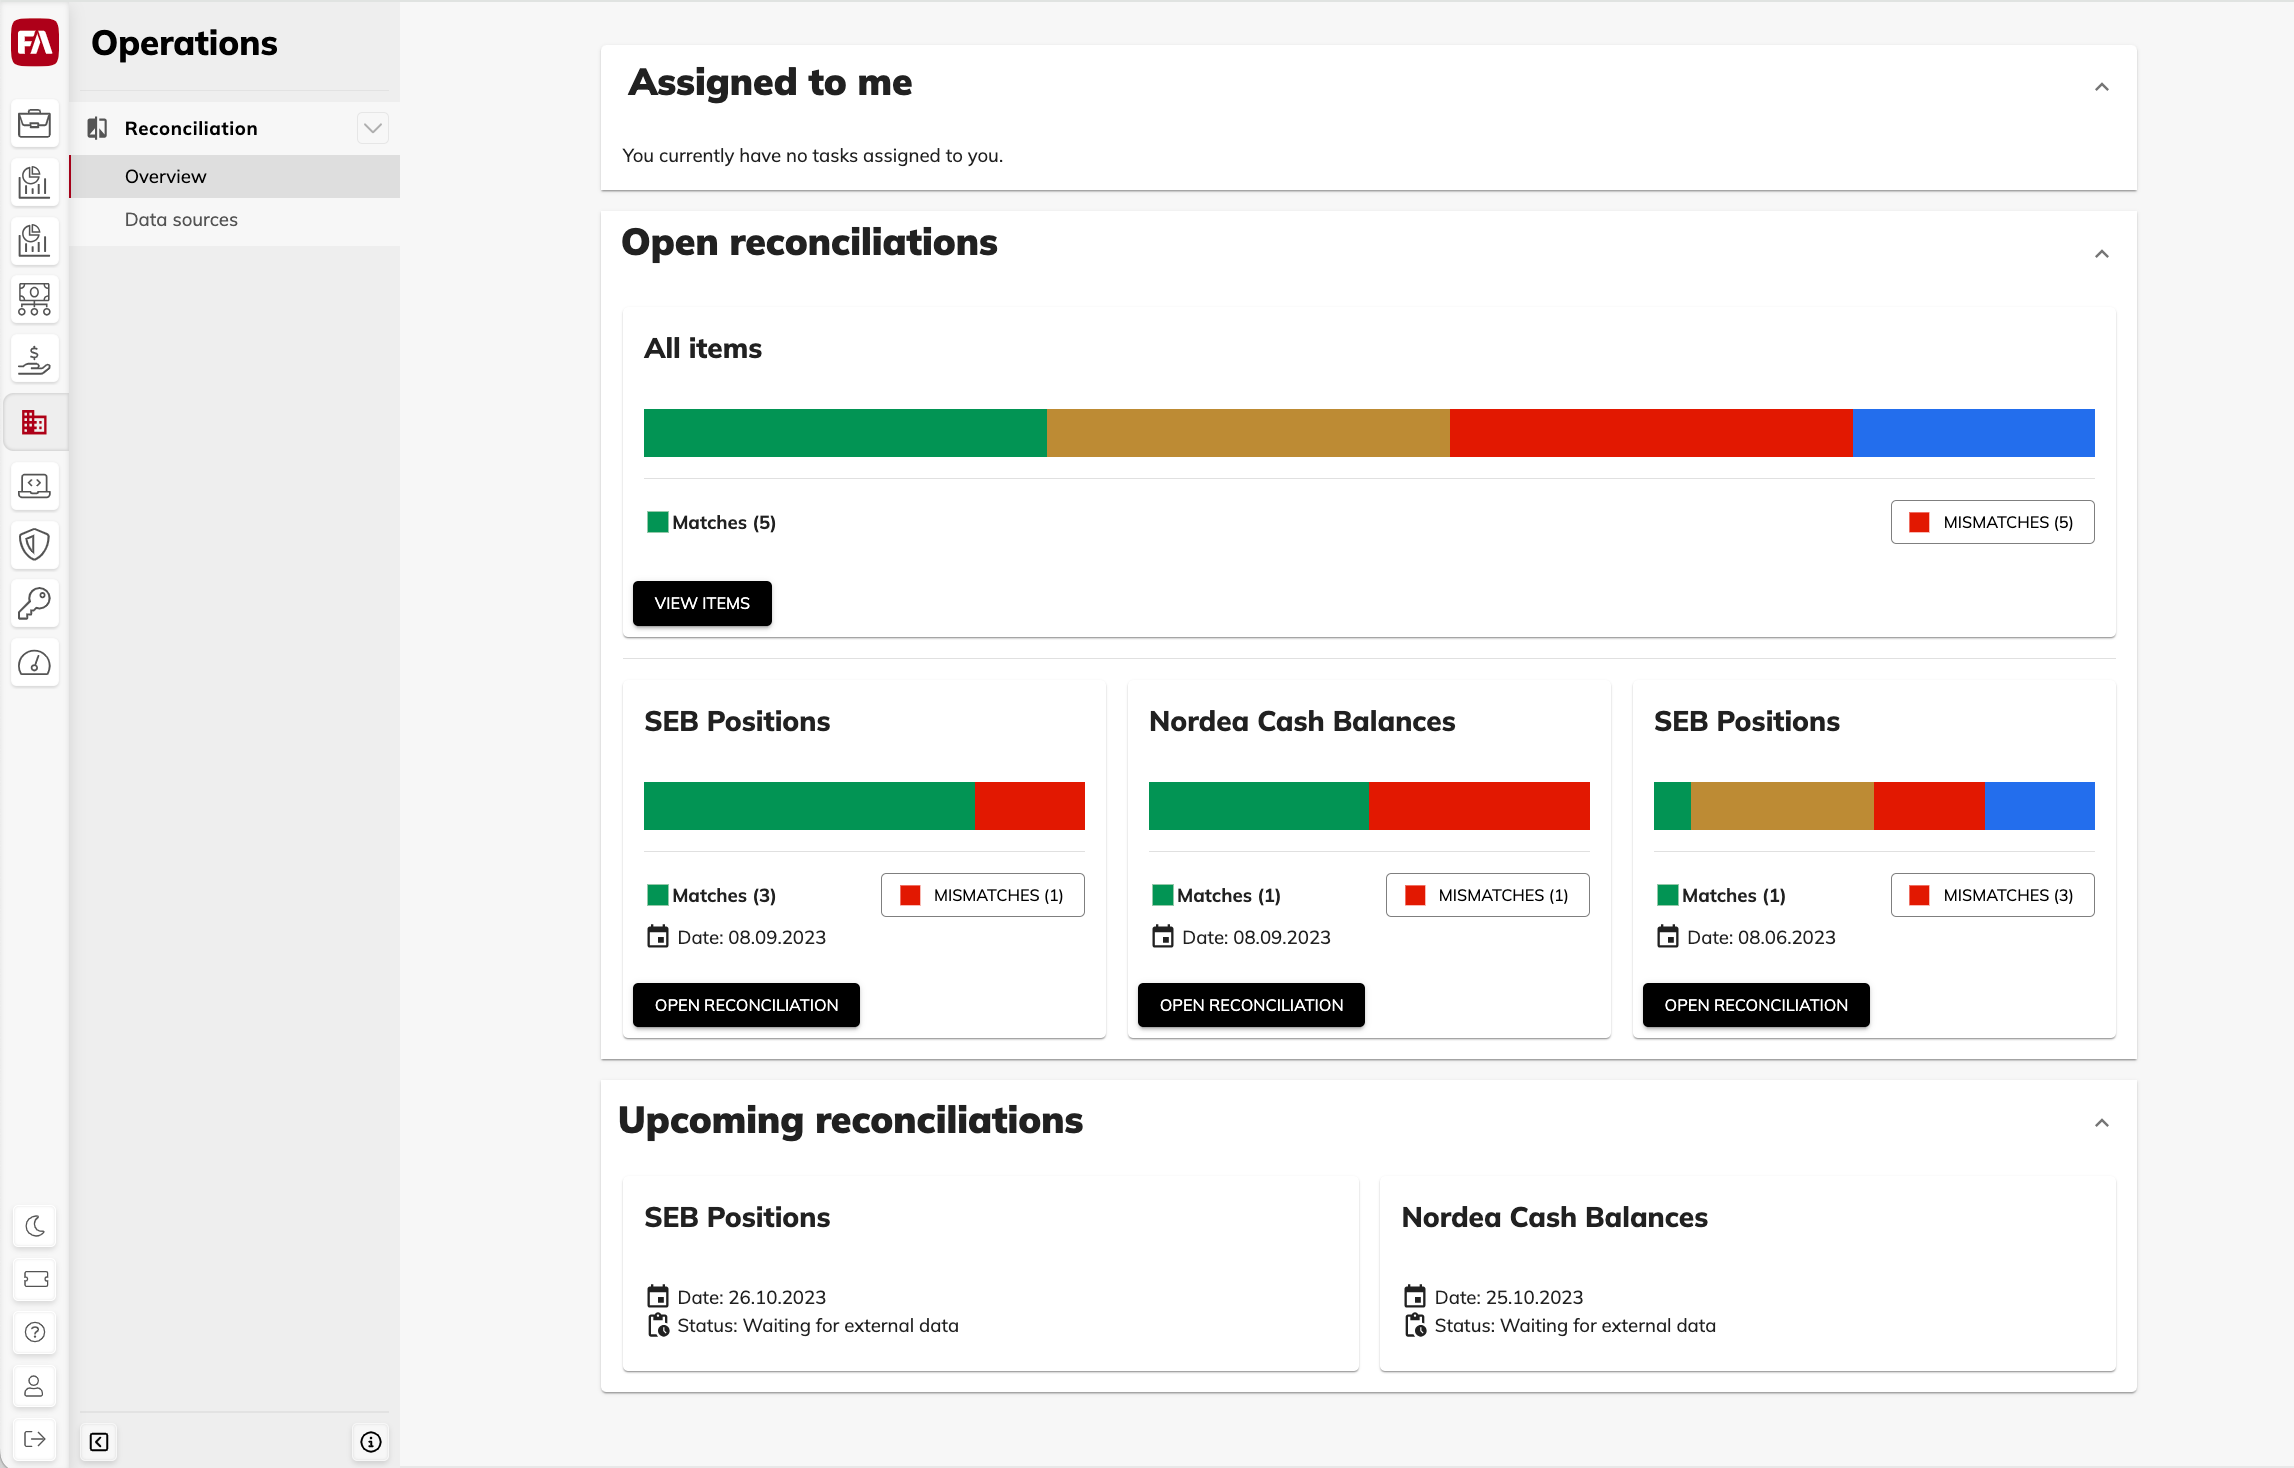This screenshot has width=2294, height=1468.
Task: Open reconciliation for Nordea Cash Balances
Action: point(1251,1005)
